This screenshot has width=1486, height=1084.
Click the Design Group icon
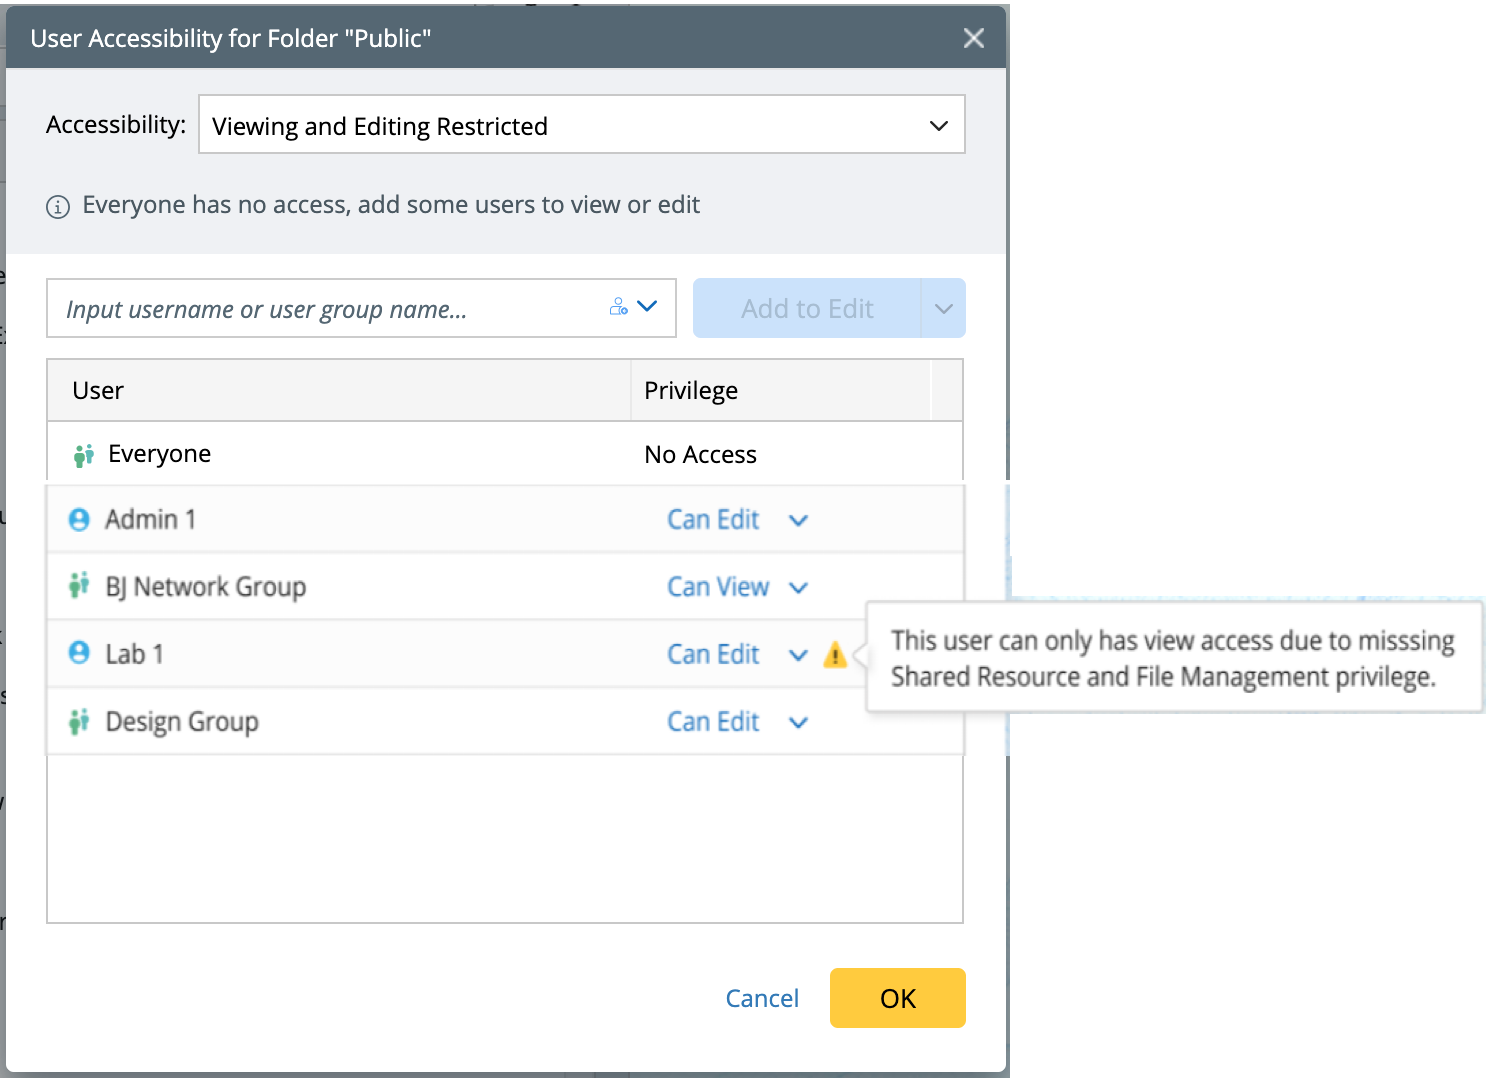tap(79, 721)
